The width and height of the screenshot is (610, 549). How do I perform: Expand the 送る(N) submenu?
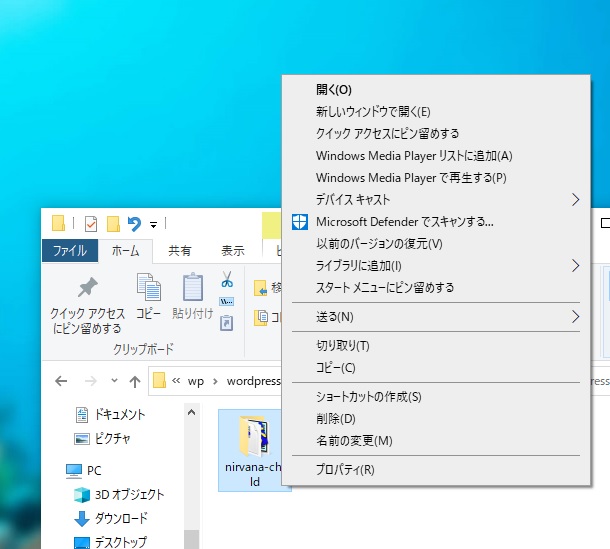pos(575,317)
